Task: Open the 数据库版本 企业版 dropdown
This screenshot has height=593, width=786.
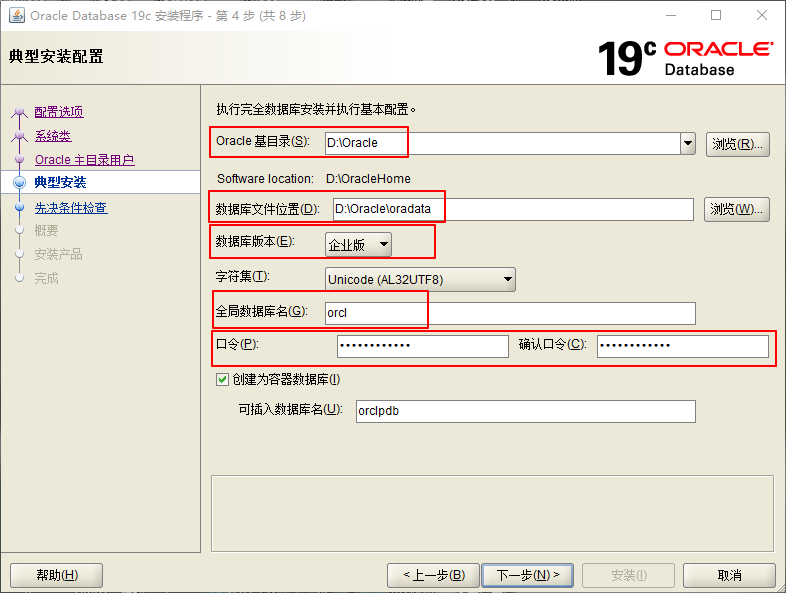Action: click(358, 245)
